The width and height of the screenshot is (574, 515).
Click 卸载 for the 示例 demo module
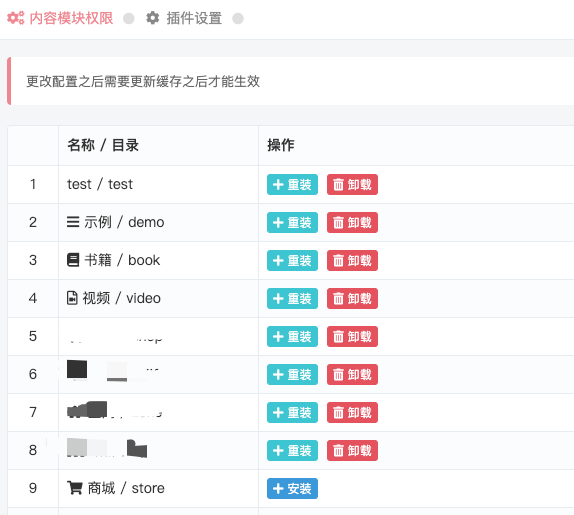(352, 223)
